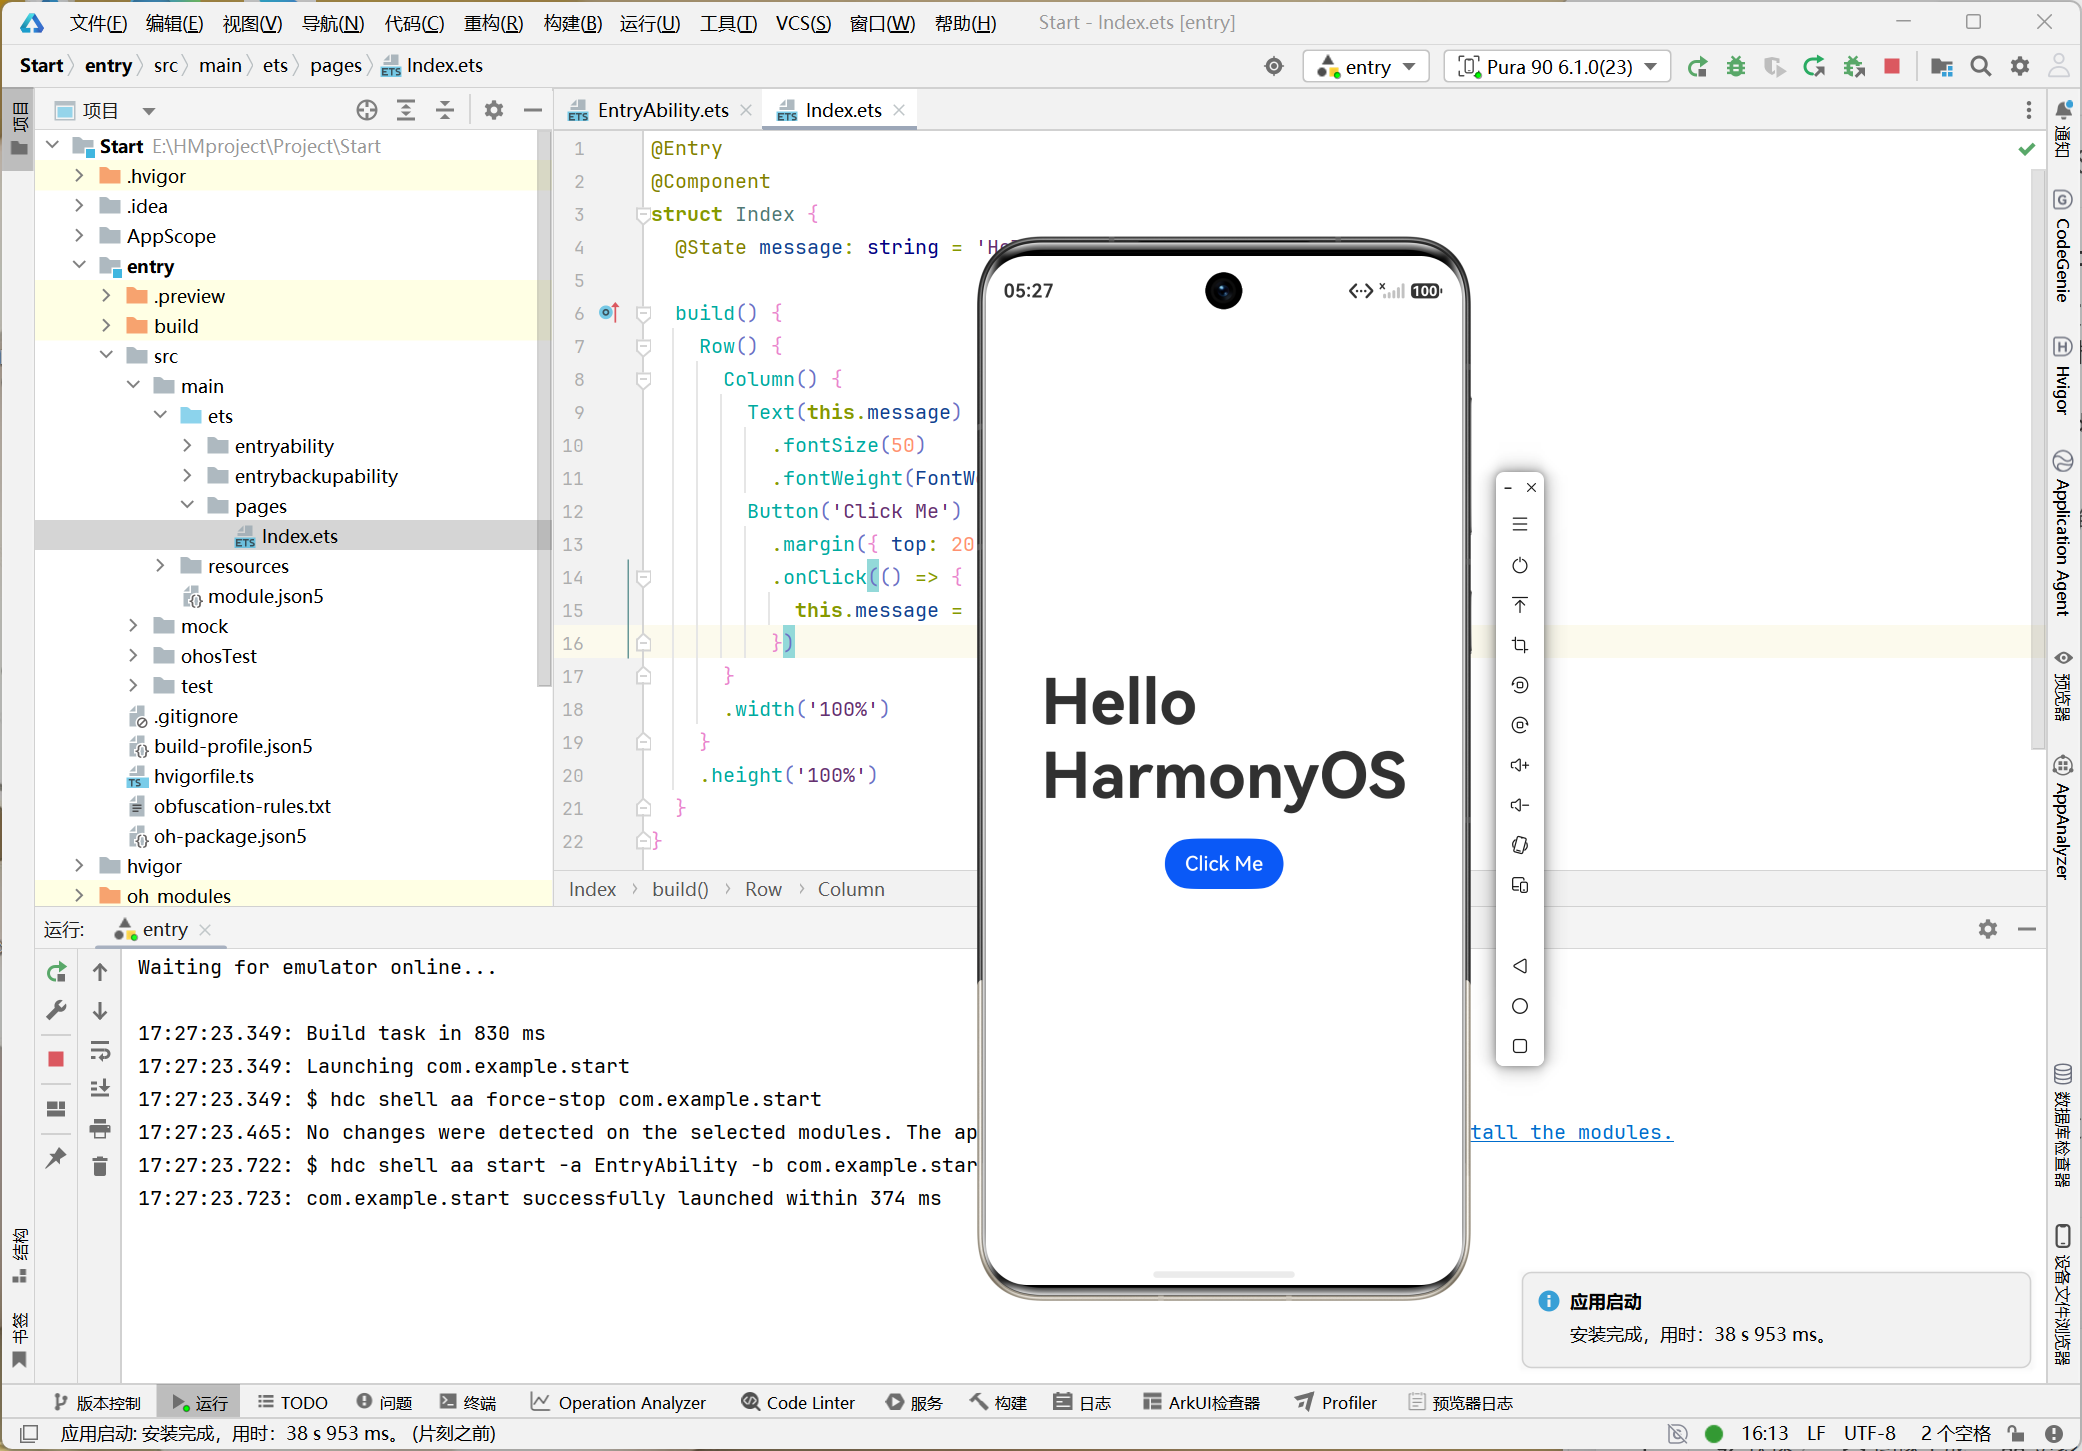Viewport: 2082px width, 1451px height.
Task: Click the 'tall the modules.' link in console
Action: coord(1571,1132)
